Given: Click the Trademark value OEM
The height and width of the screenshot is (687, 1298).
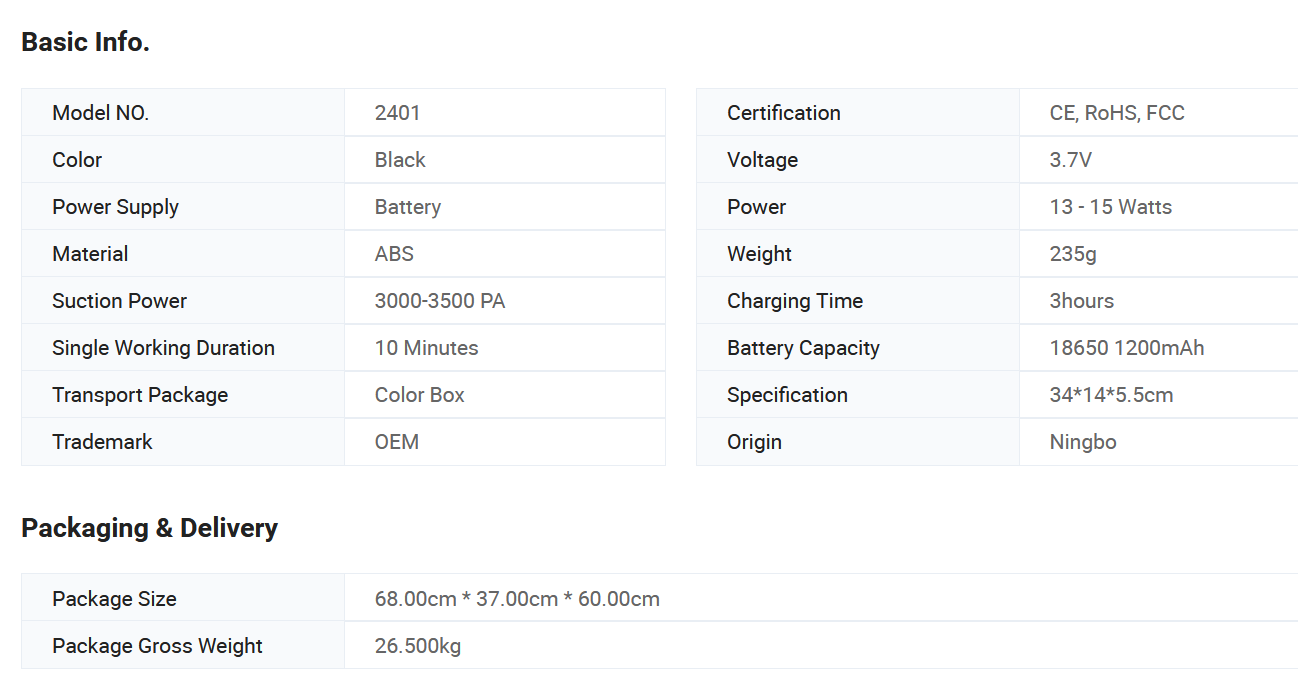Looking at the screenshot, I should point(397,442).
